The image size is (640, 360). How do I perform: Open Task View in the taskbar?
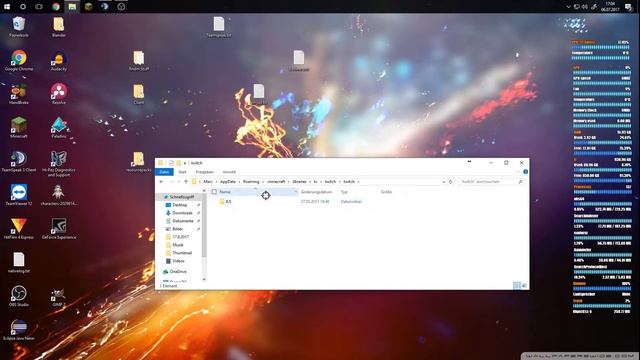(x=39, y=7)
